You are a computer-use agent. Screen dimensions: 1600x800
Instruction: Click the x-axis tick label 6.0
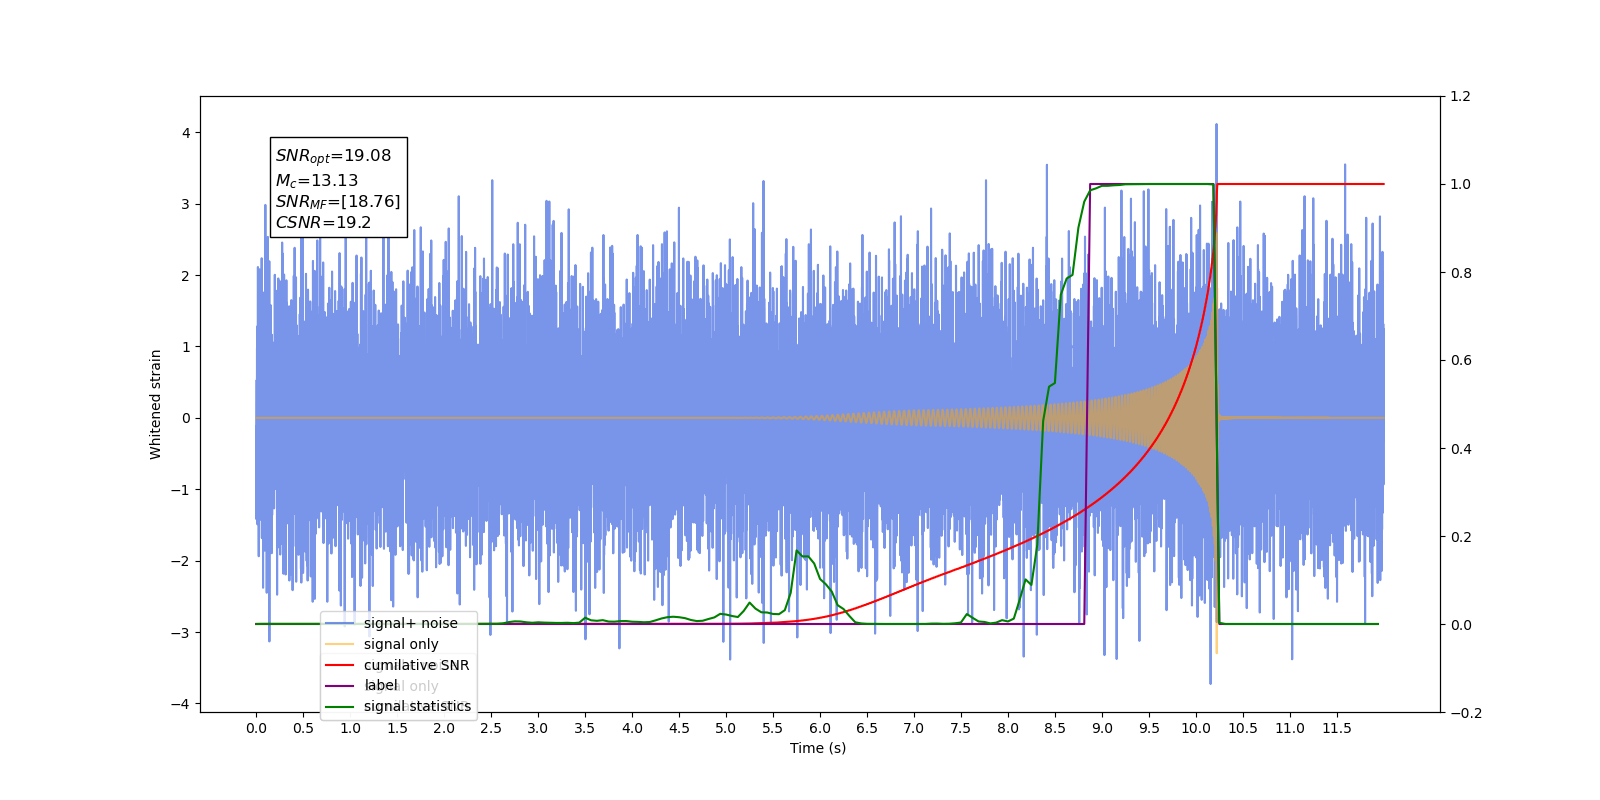(x=820, y=728)
